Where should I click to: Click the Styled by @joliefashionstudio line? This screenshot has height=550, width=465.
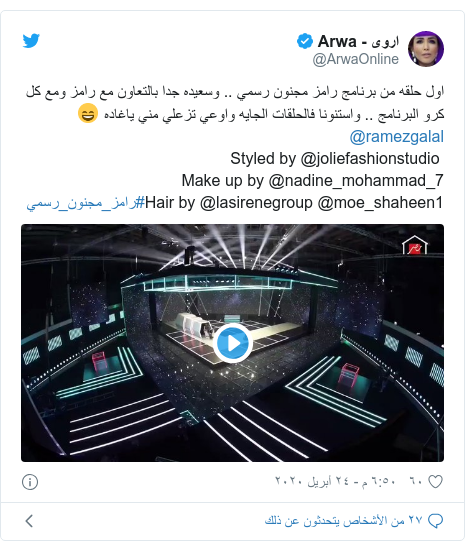pyautogui.click(x=335, y=159)
